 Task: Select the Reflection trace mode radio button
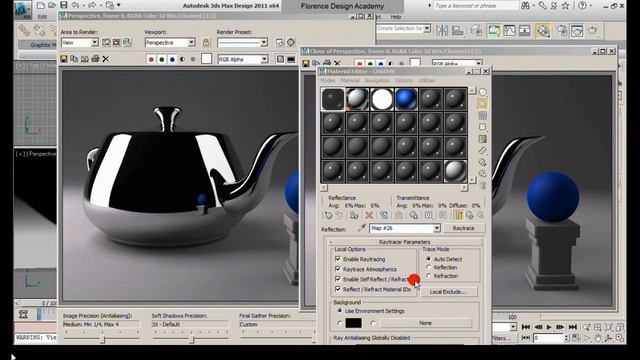429,267
